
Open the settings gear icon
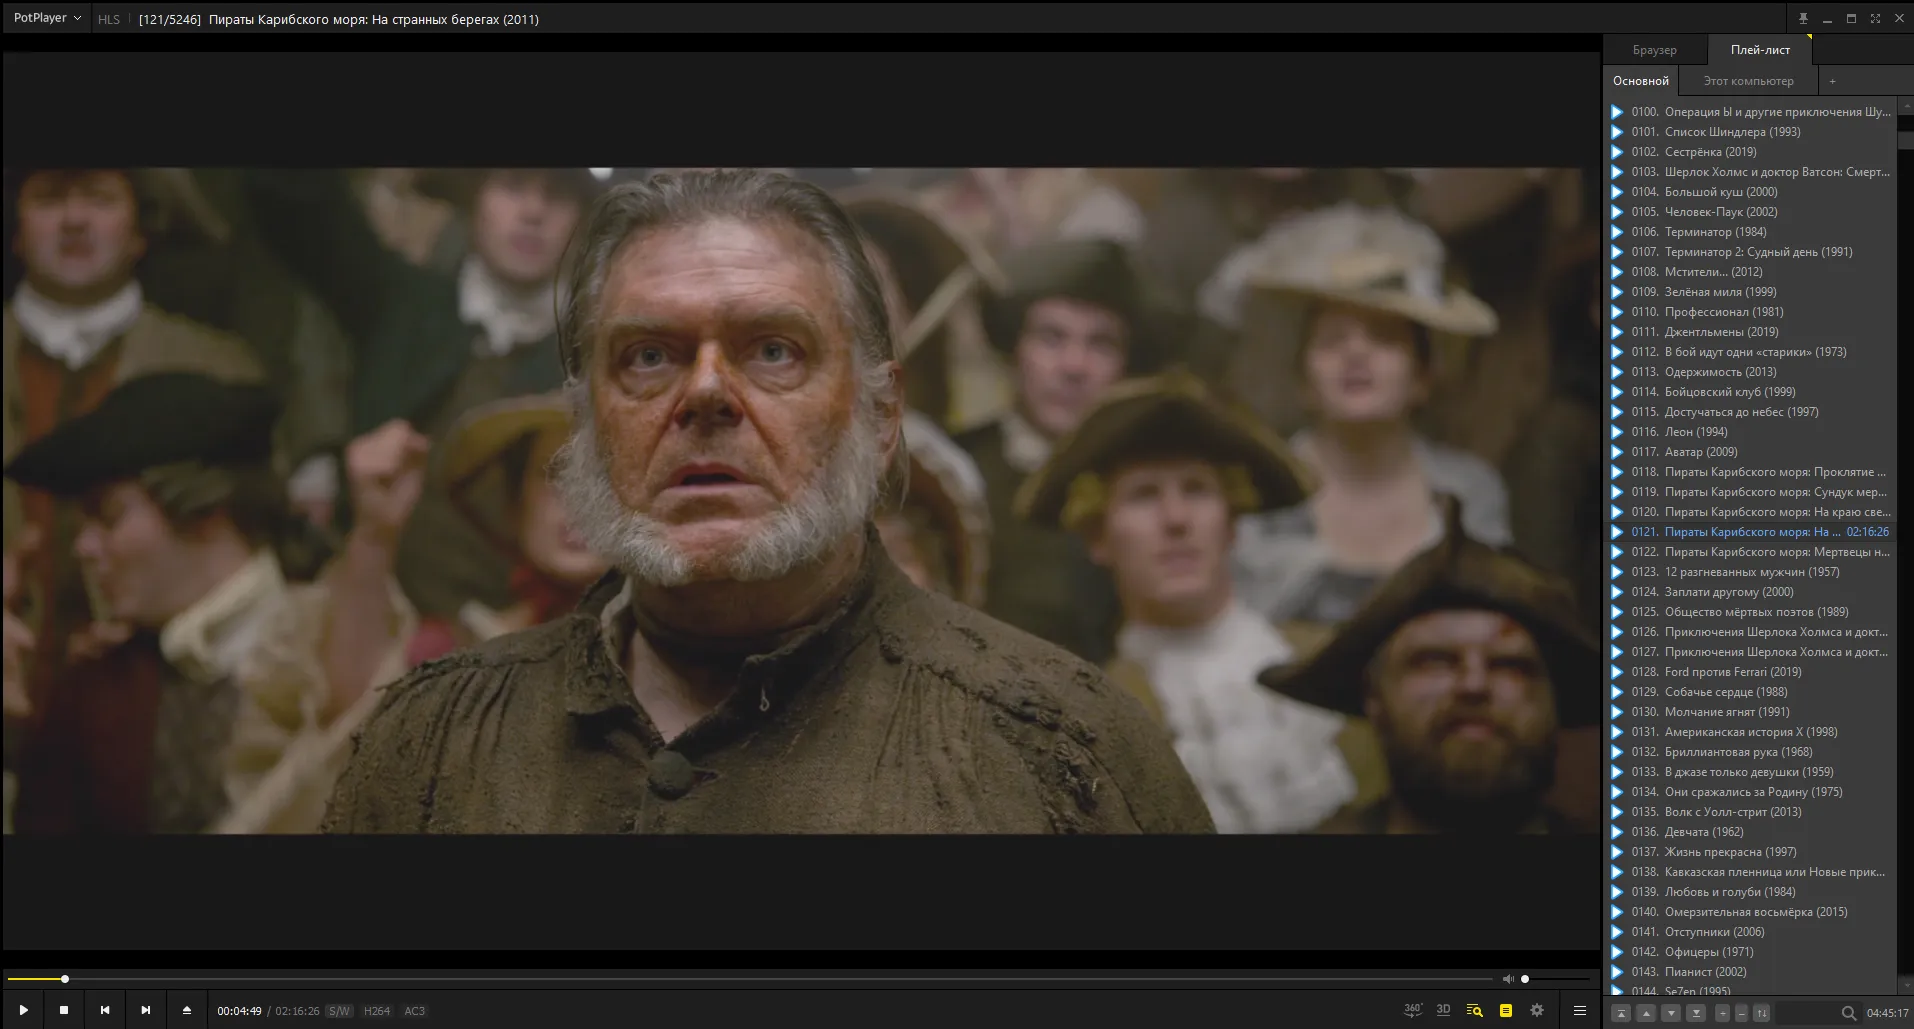pos(1537,1010)
